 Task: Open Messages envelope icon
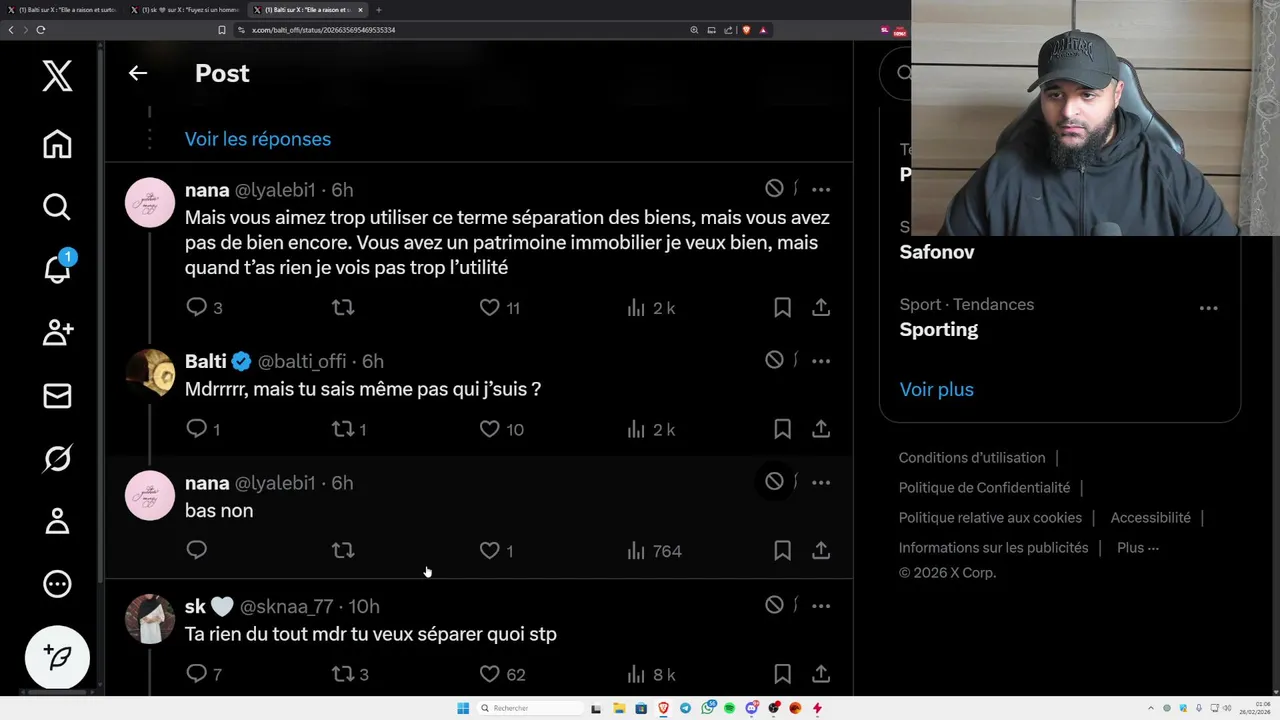[57, 397]
